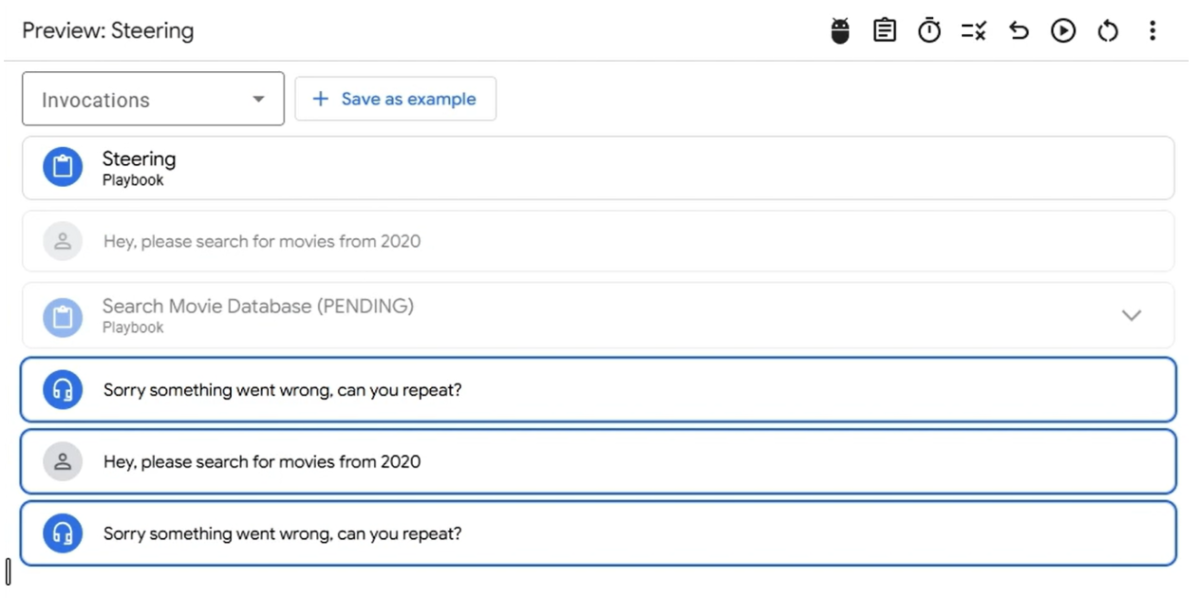
Task: Select the Steering Playbook row
Action: (x=600, y=168)
